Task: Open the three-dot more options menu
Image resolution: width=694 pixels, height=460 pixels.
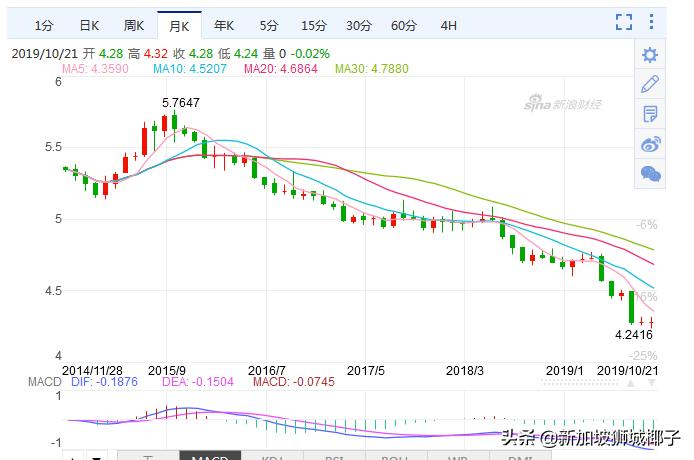Action: click(651, 21)
